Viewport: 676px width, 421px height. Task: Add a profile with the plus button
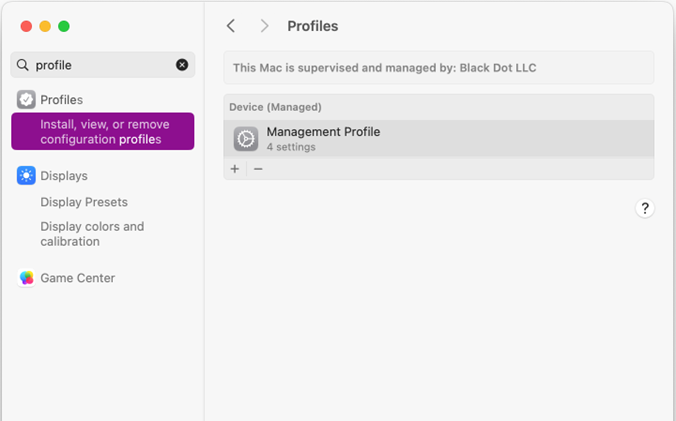pyautogui.click(x=235, y=169)
